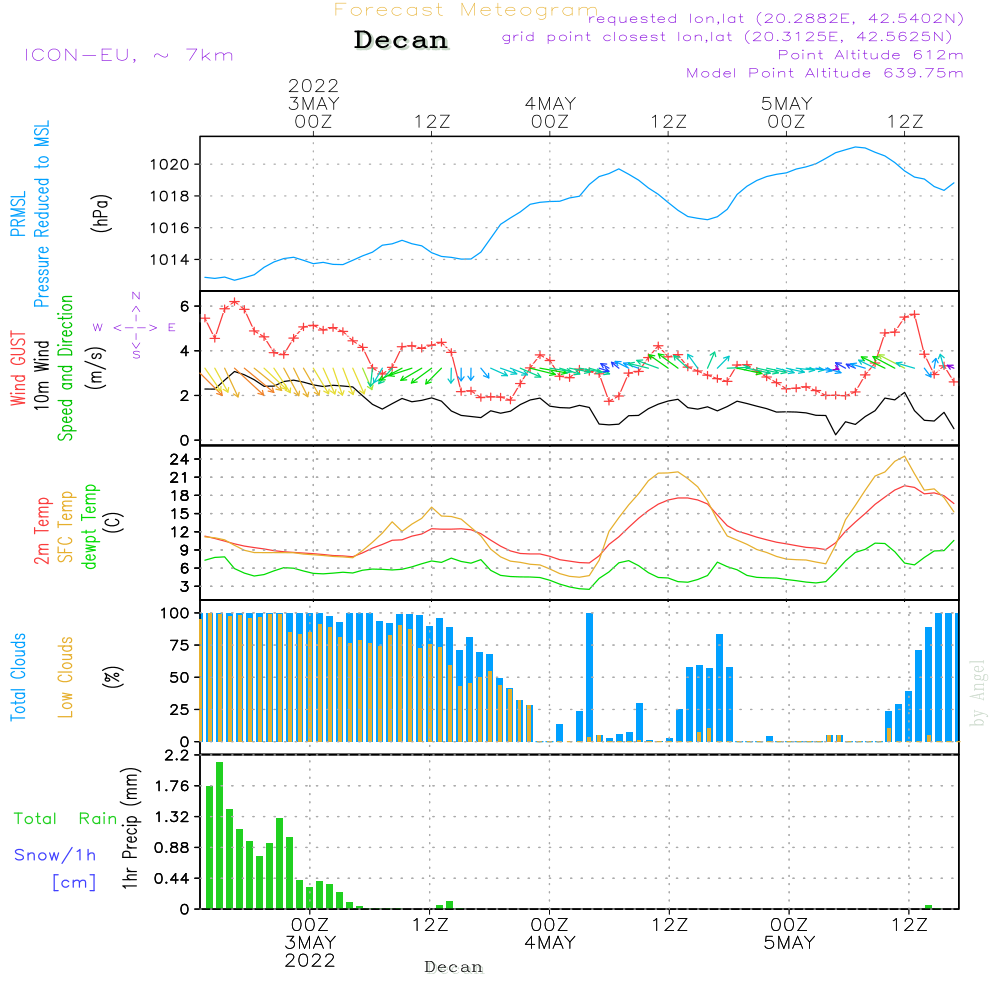Click the cloud axis value 50
The height and width of the screenshot is (1000, 1000).
[179, 678]
